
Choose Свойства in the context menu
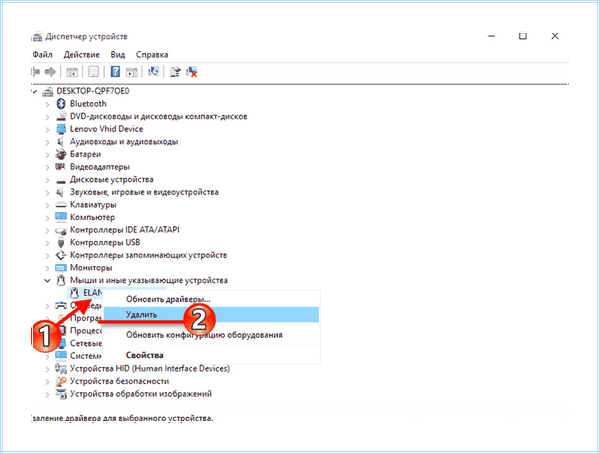click(x=211, y=355)
